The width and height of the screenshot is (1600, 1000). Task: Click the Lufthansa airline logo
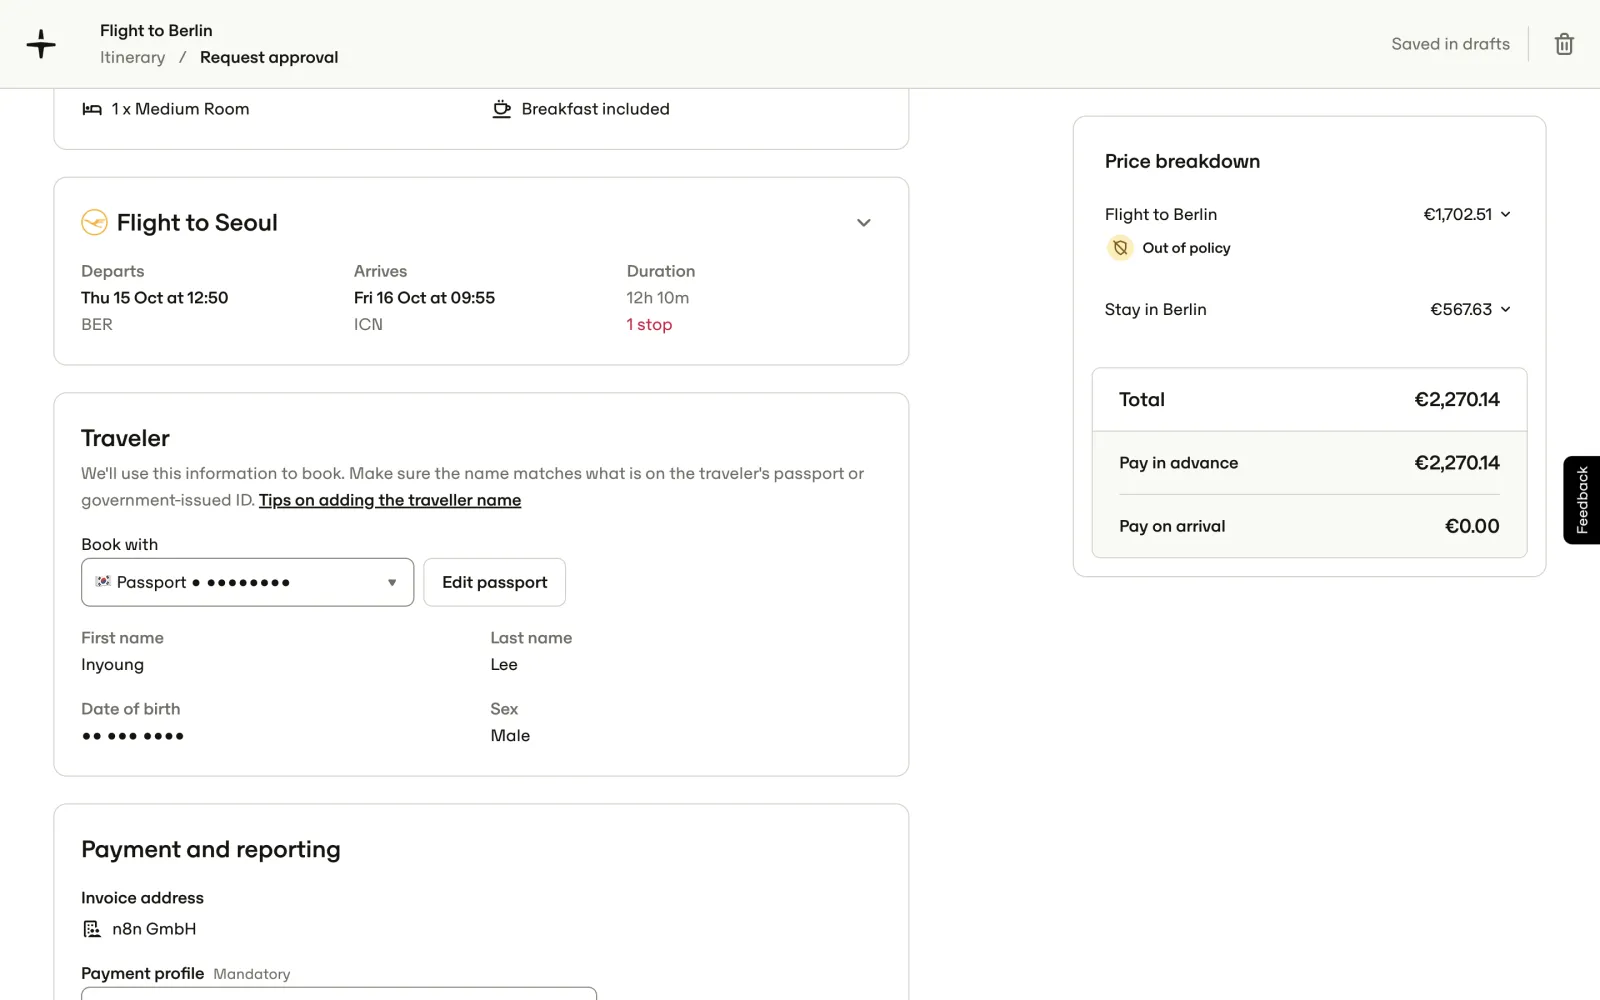[94, 222]
